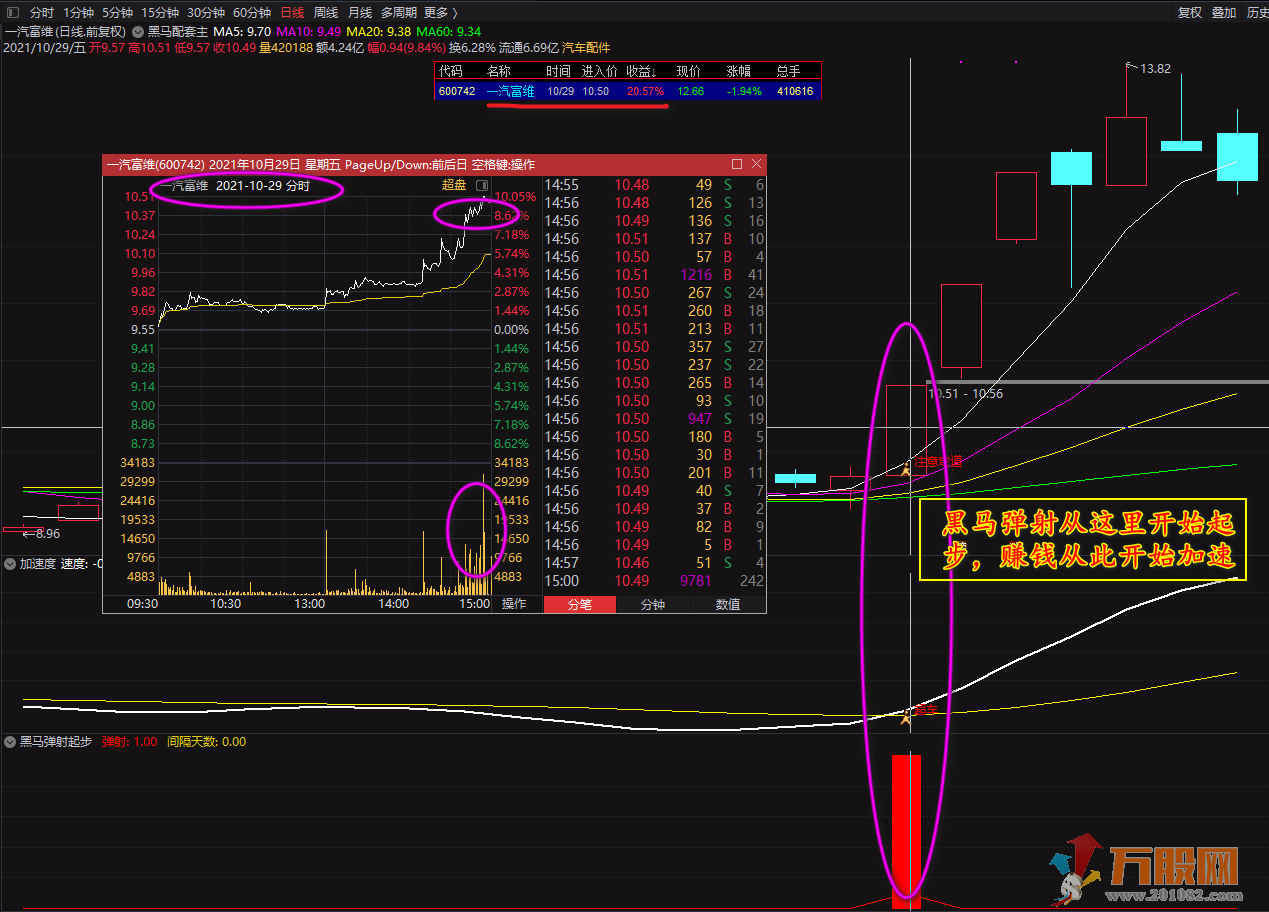The width and height of the screenshot is (1269, 912).
Task: Sort table by 收益 column header
Action: [x=640, y=71]
